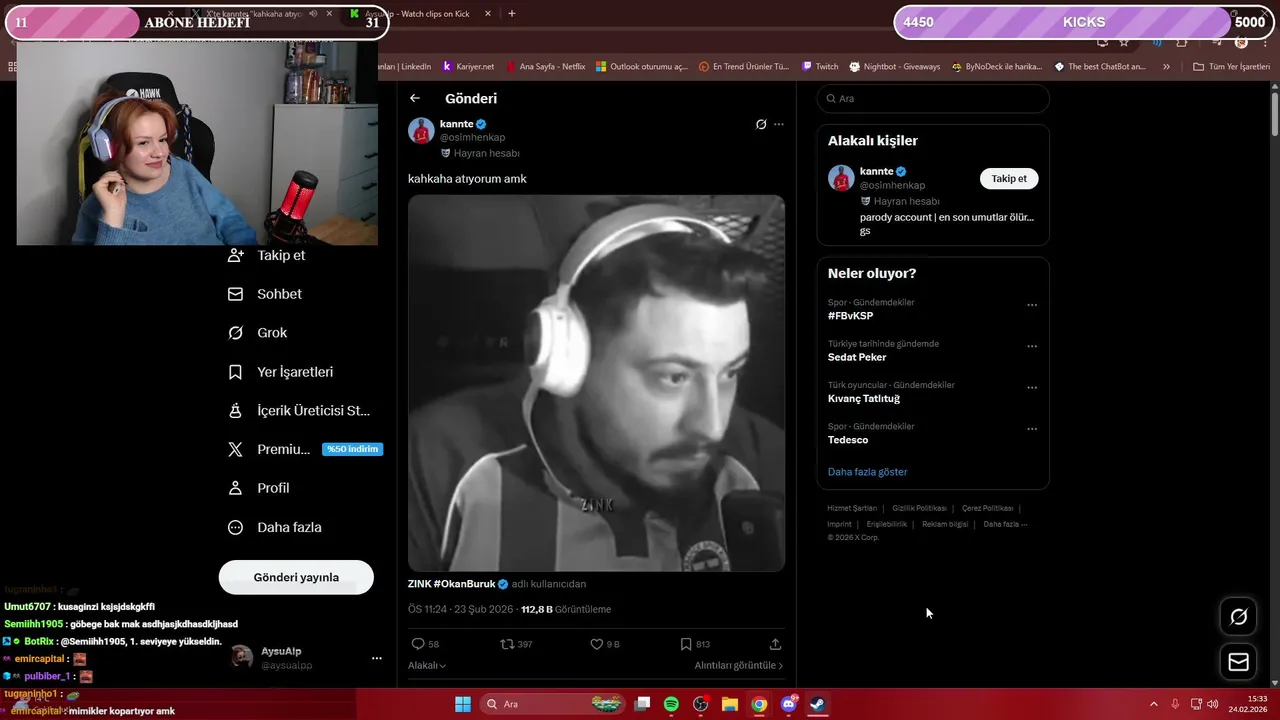This screenshot has height=720, width=1280.
Task: Open volume control in system tray
Action: click(x=1212, y=704)
